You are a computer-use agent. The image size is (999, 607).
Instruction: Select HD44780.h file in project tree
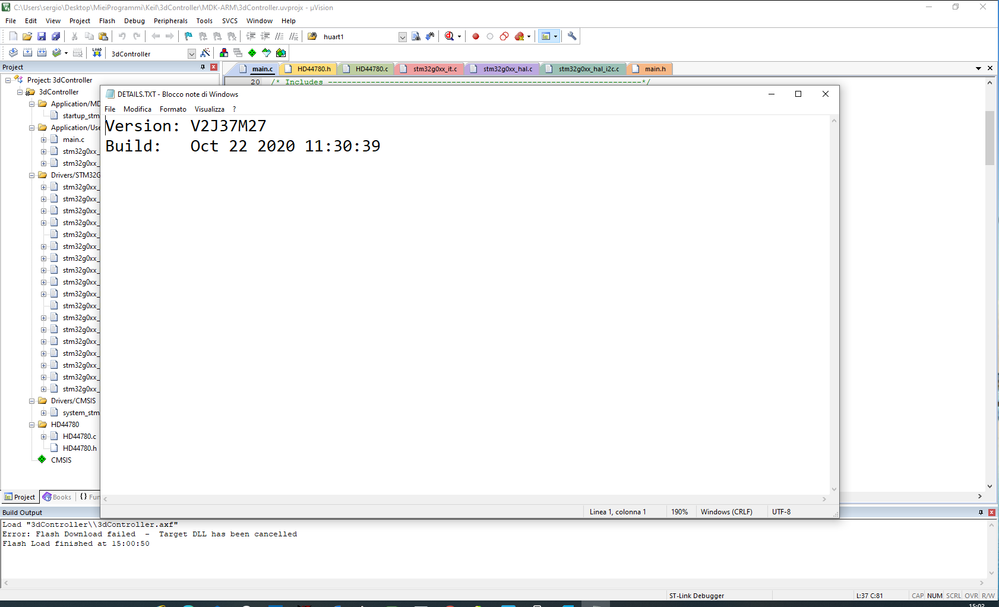pyautogui.click(x=80, y=448)
